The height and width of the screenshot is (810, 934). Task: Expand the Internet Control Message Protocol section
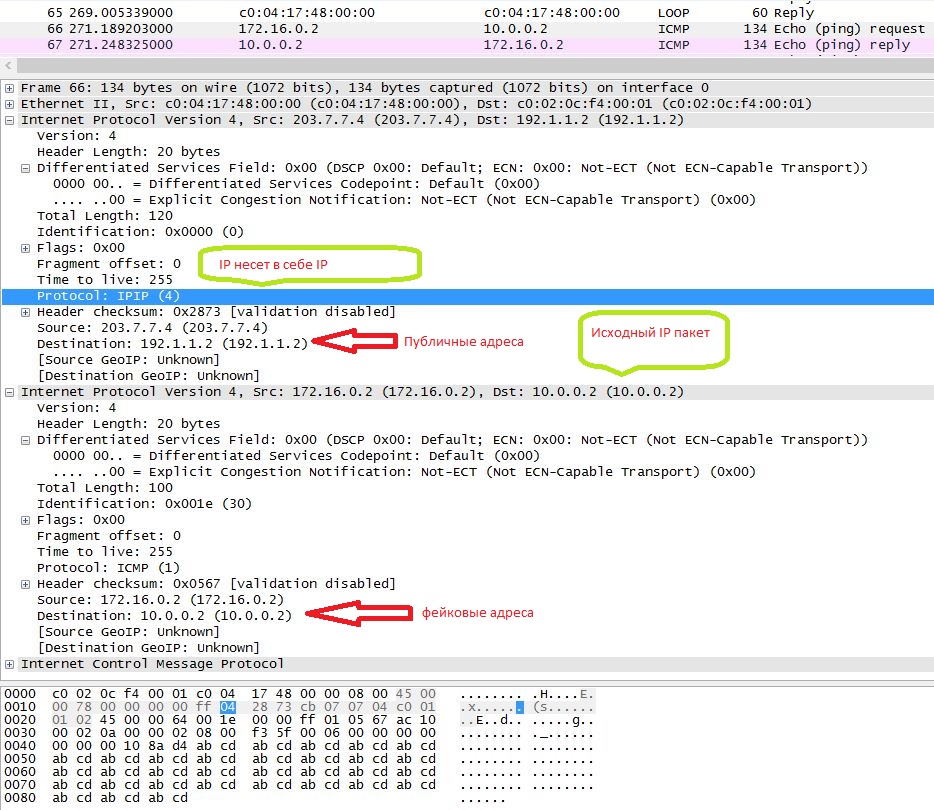10,664
